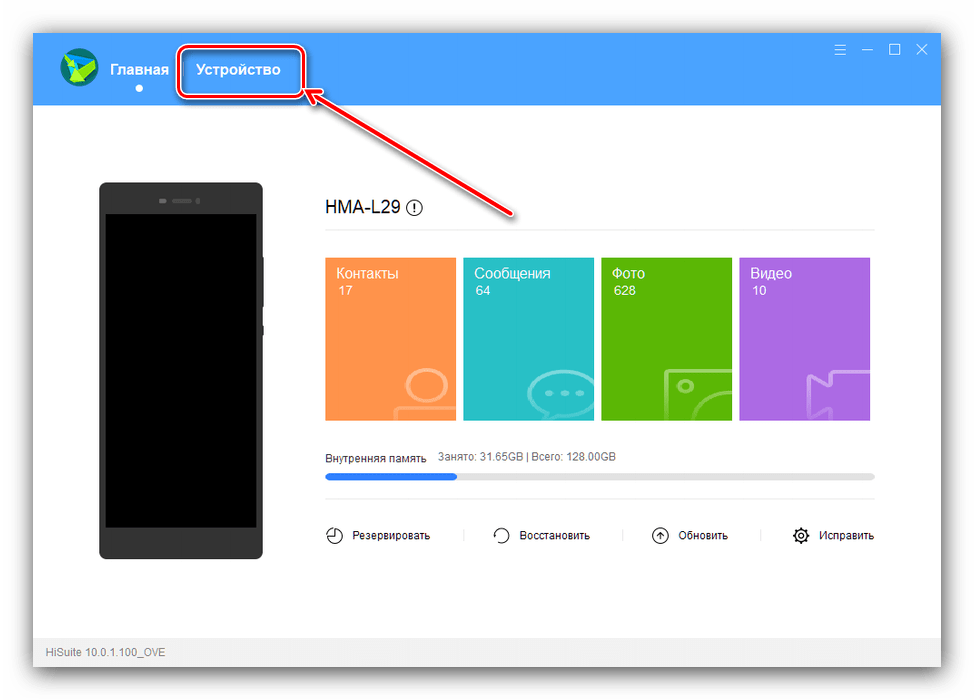
Task: Click the Исправить gear icon
Action: pos(801,535)
